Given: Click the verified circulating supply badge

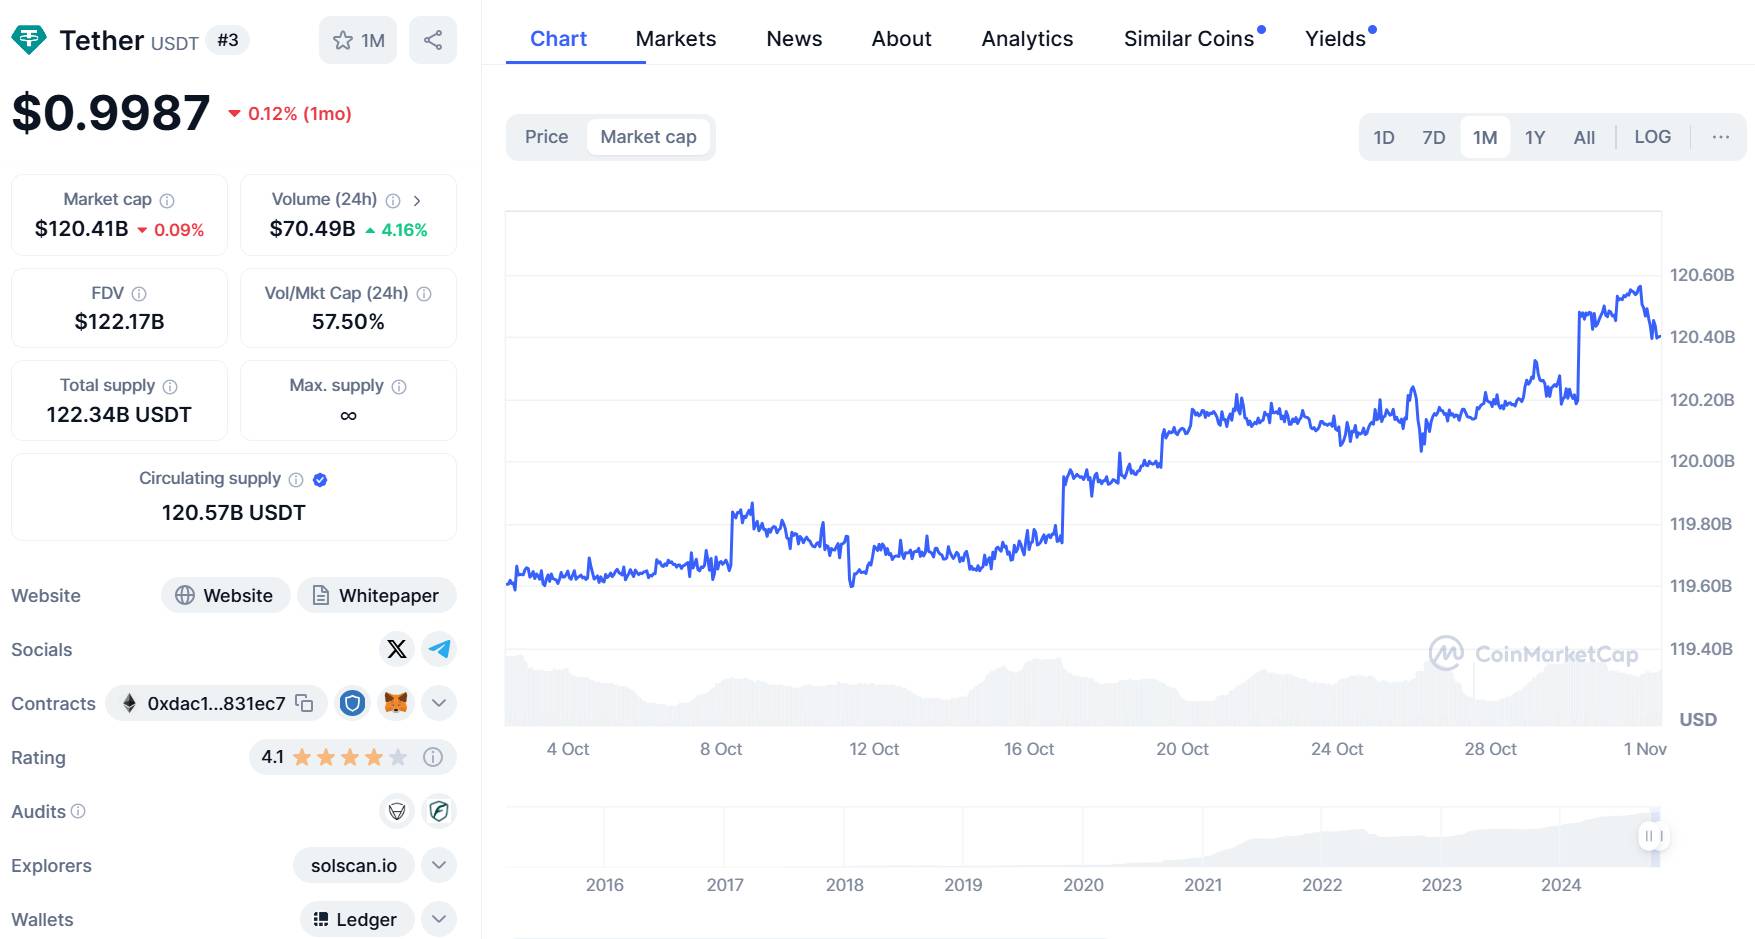Looking at the screenshot, I should [320, 479].
